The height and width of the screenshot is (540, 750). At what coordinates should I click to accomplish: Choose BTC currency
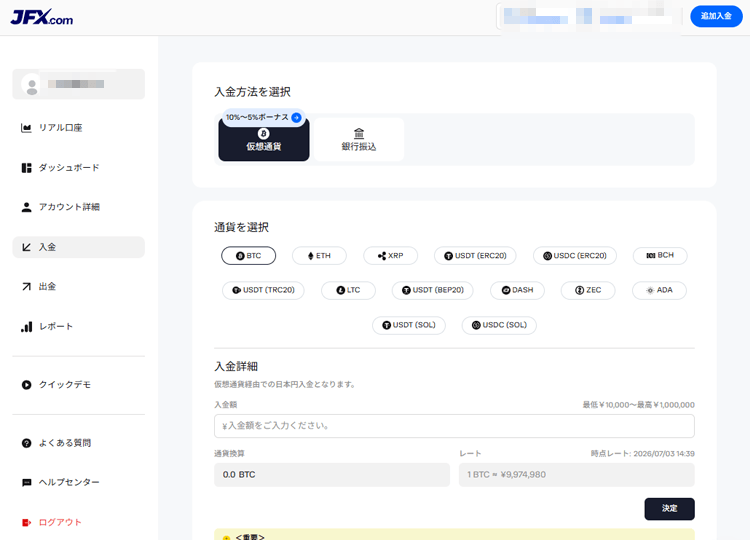pos(248,255)
